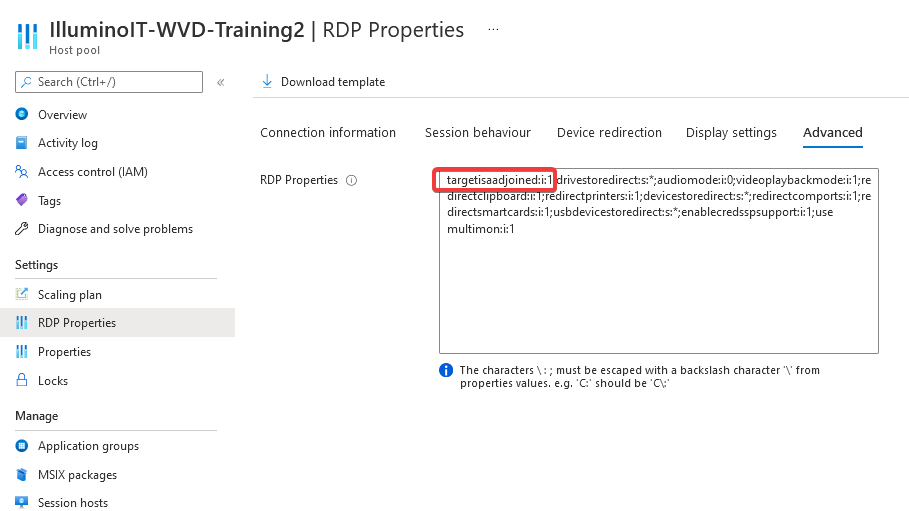
Task: Open Overview in the sidebar
Action: pyautogui.click(x=63, y=115)
